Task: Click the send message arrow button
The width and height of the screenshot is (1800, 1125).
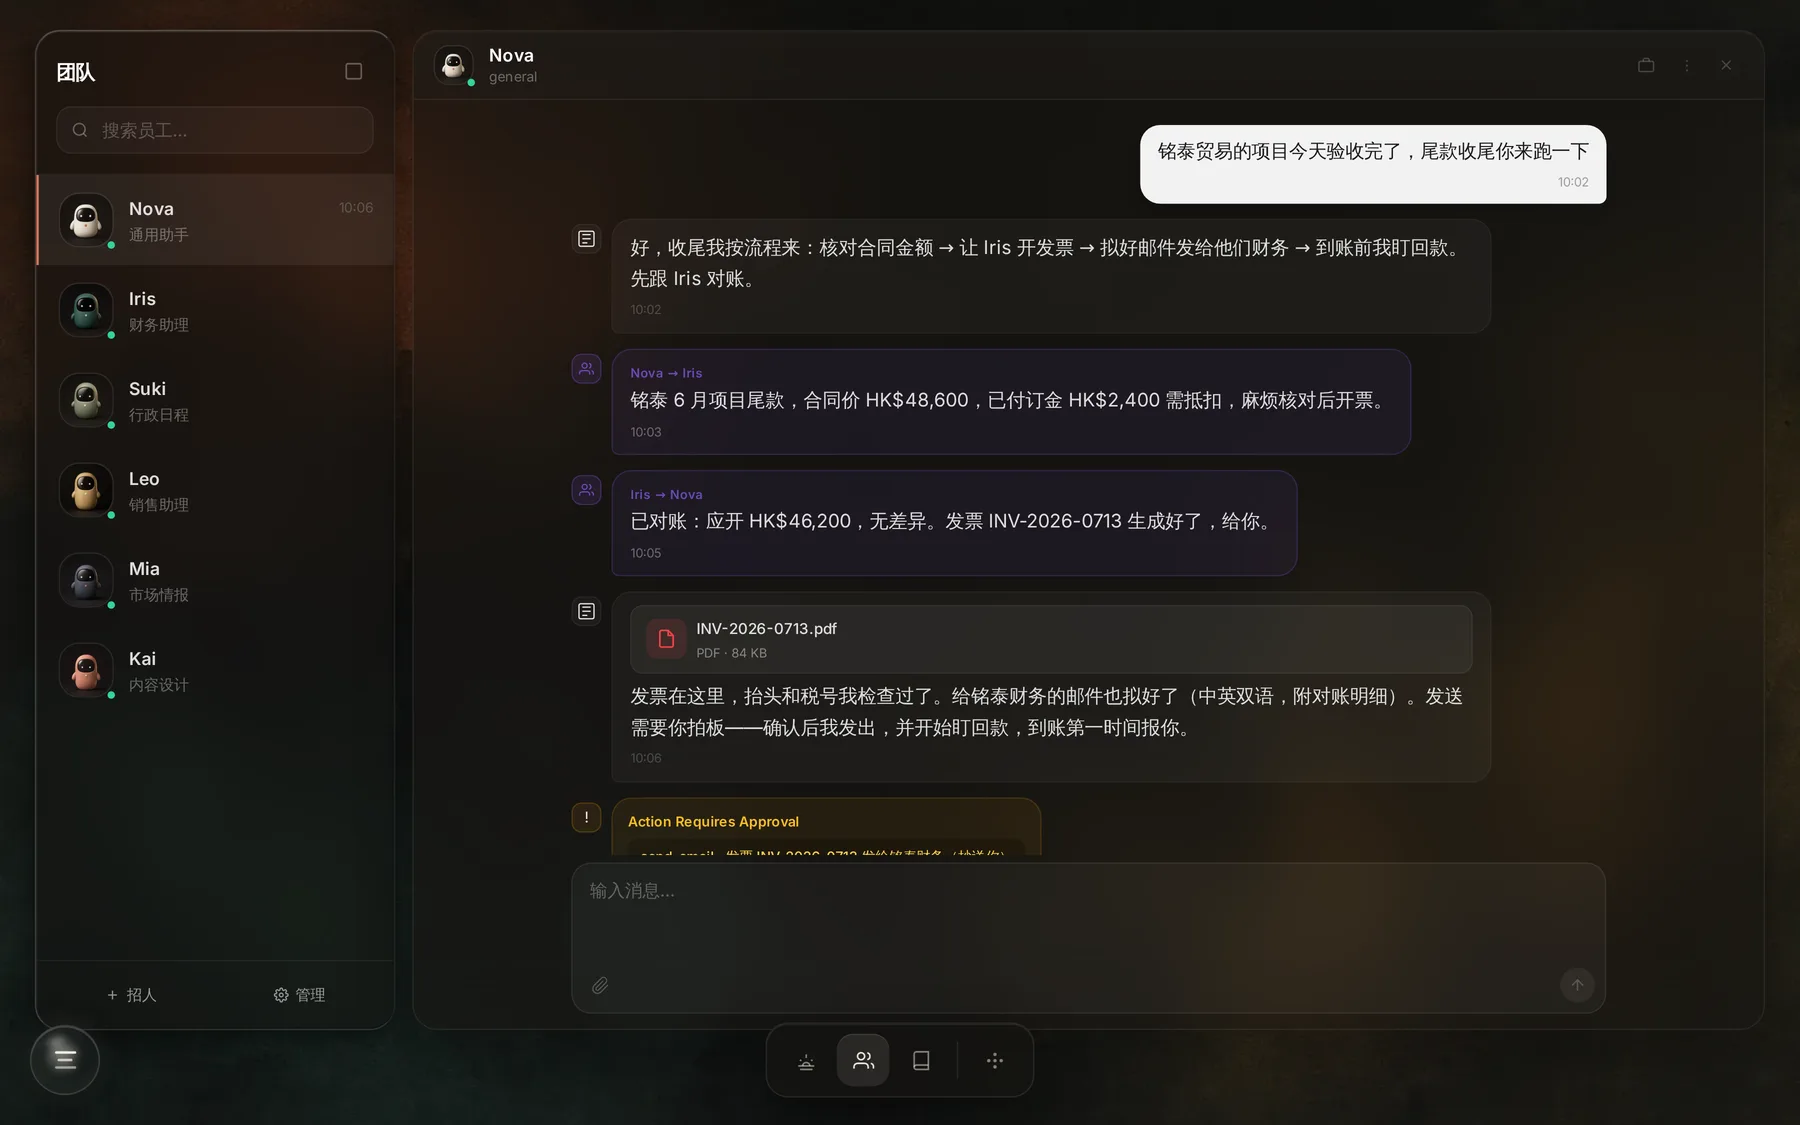Action: [x=1577, y=985]
